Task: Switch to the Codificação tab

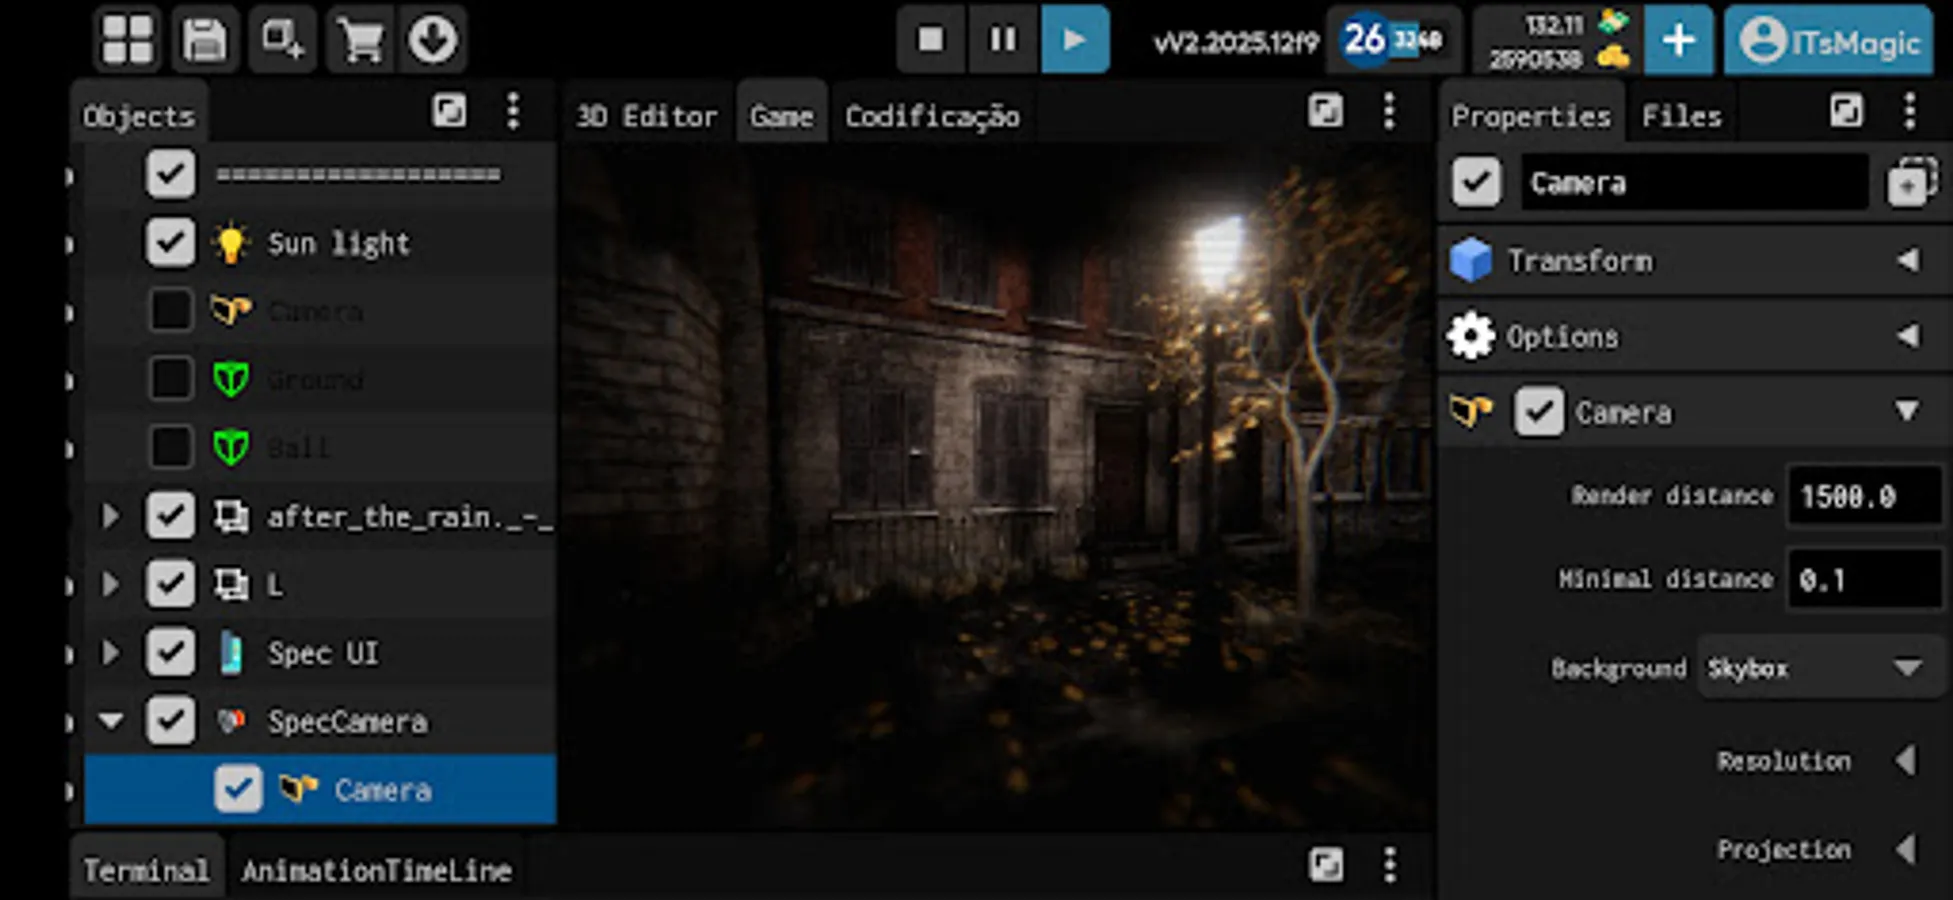Action: (x=932, y=114)
